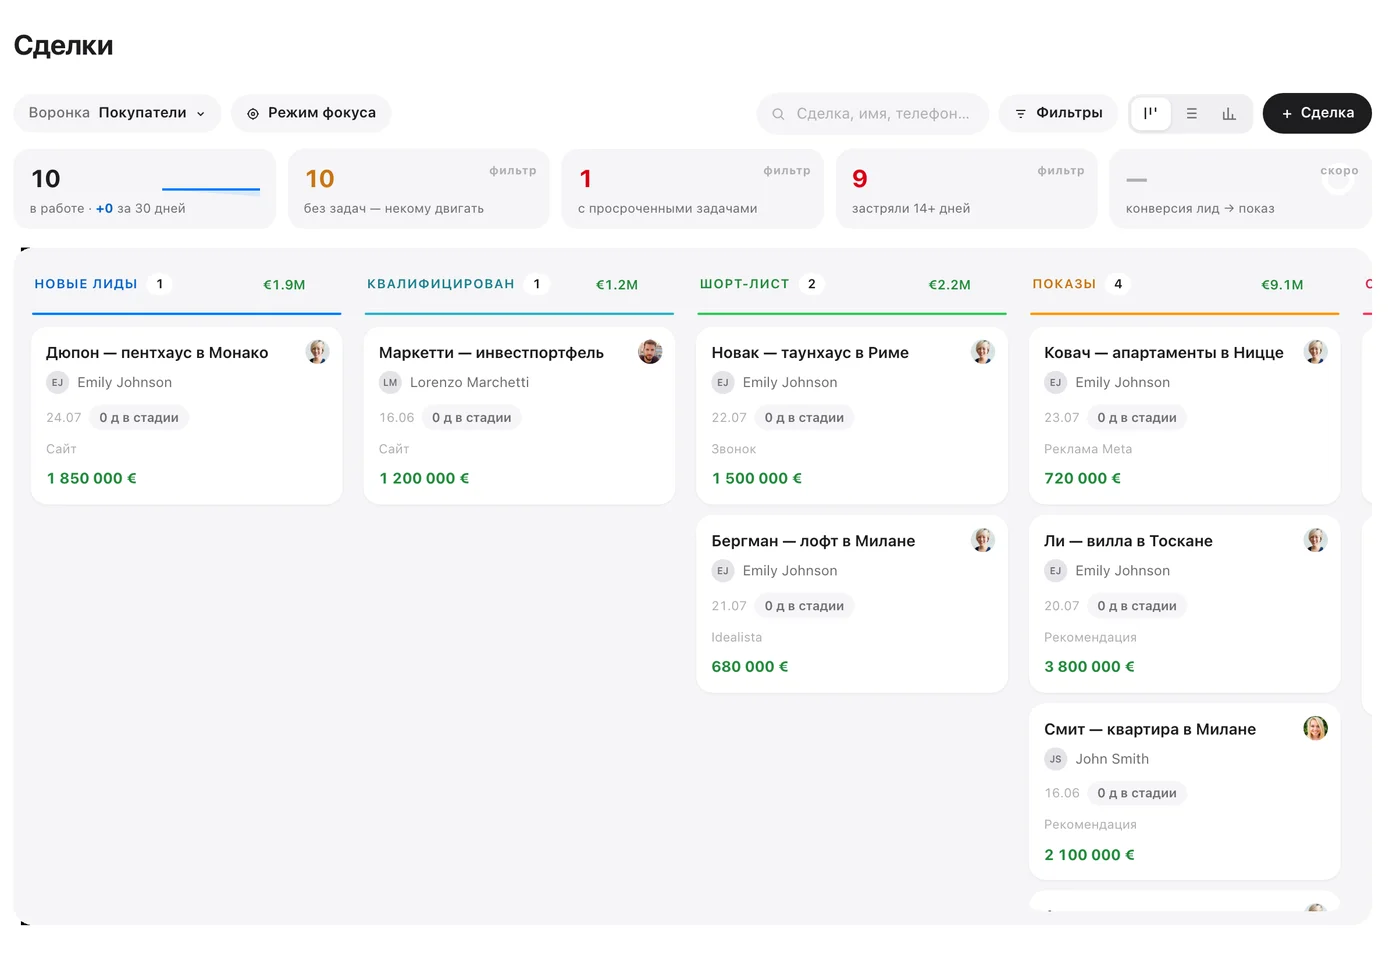1400x956 pixels.
Task: Click assignee avatar on Новак deal card
Action: 983,352
